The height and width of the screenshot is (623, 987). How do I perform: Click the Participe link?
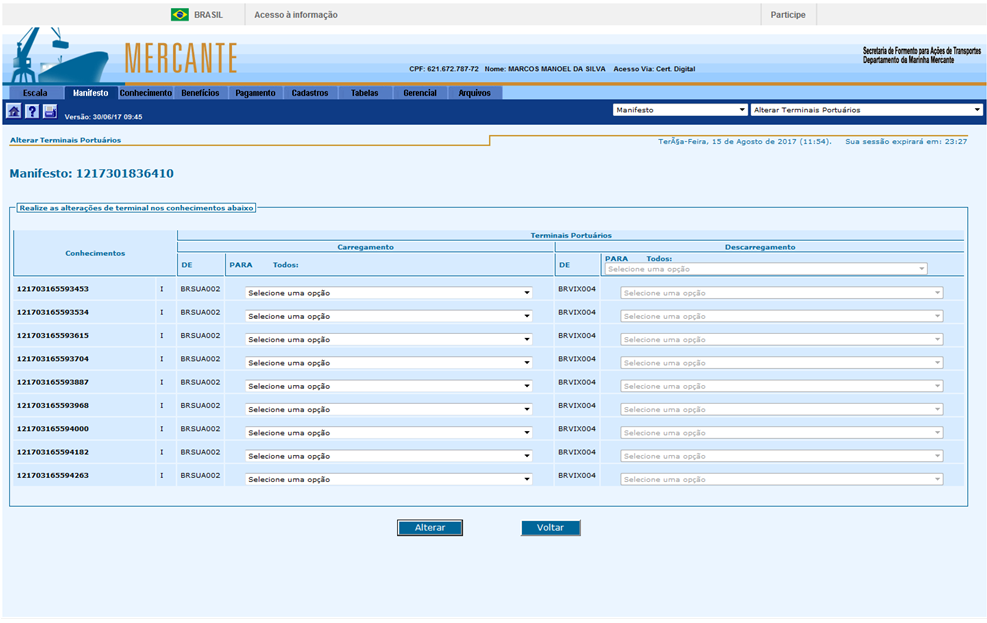tap(788, 15)
